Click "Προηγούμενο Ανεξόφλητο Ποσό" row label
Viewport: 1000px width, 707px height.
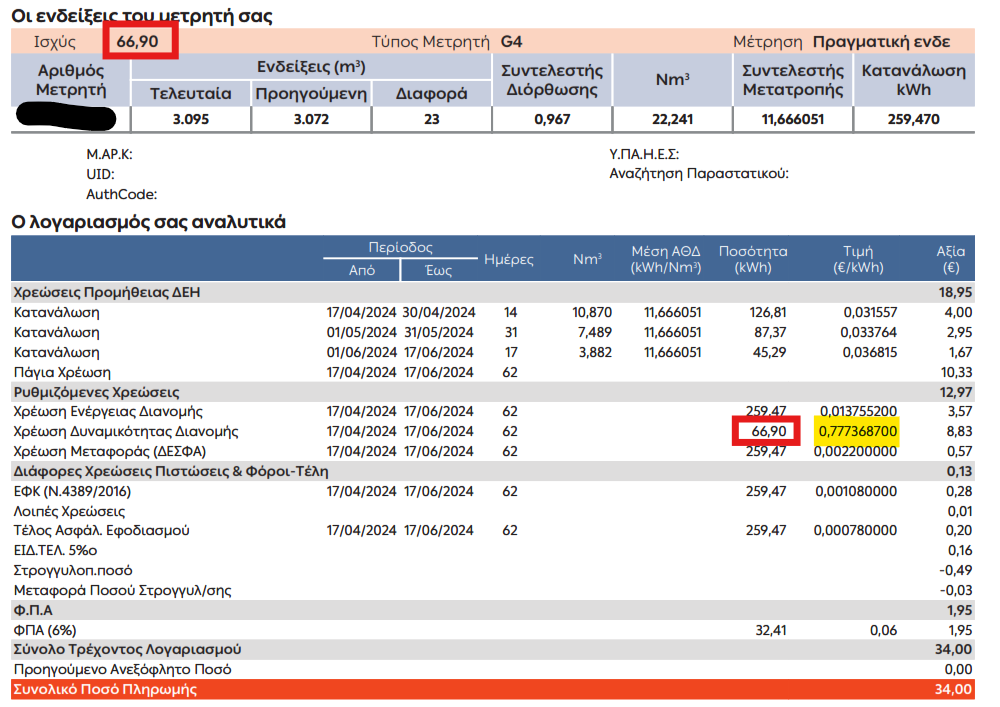point(122,669)
